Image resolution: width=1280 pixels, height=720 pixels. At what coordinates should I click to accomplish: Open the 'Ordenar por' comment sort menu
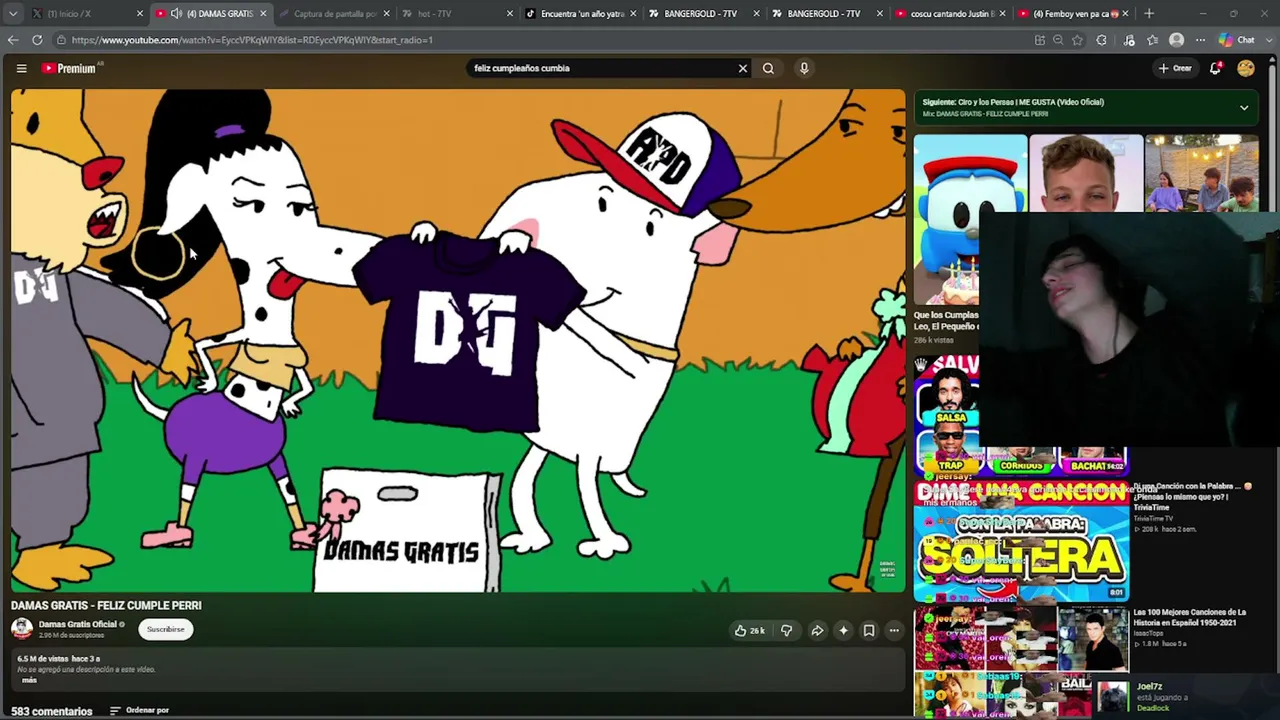(139, 710)
